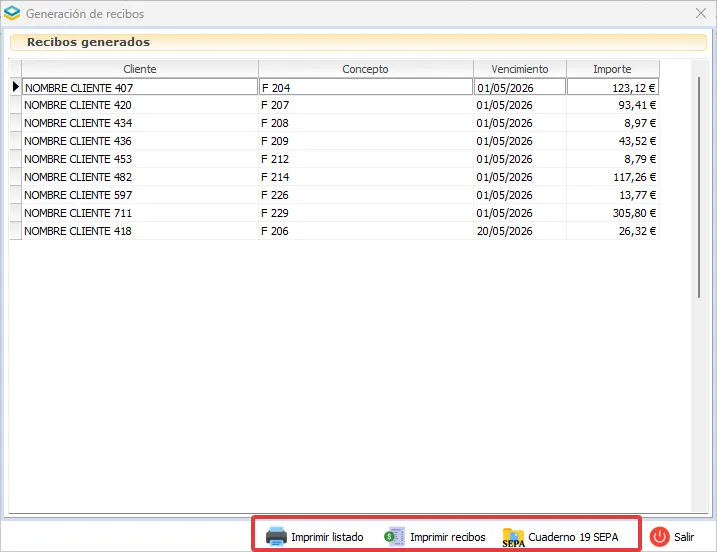717x552 pixels.
Task: Click the amount 13,77 € cell
Action: click(613, 195)
